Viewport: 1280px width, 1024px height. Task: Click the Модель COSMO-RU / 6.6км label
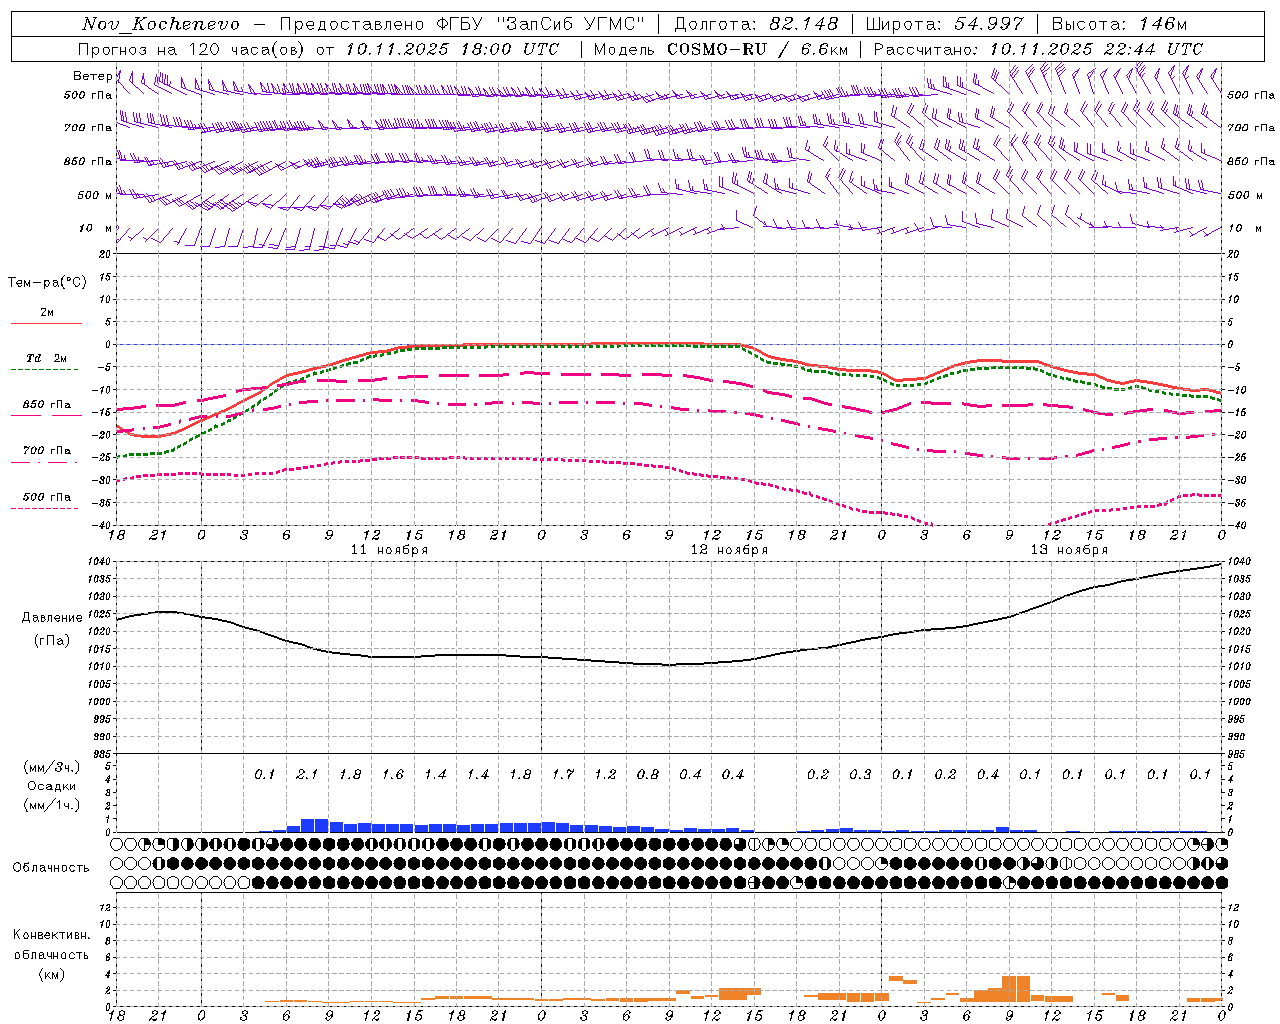721,49
